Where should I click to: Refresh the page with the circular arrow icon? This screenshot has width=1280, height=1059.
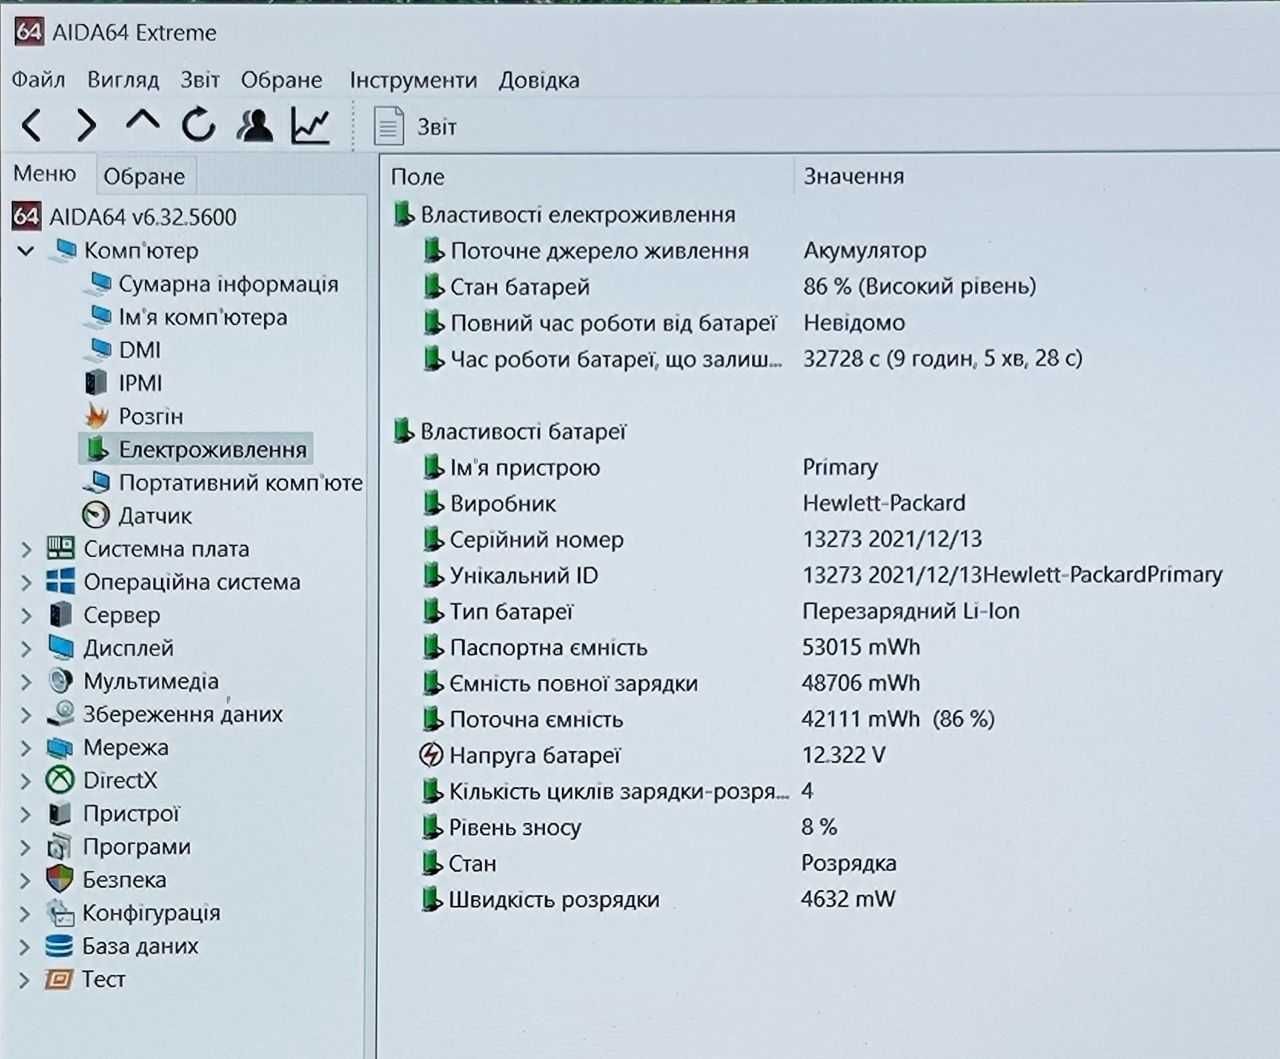198,125
